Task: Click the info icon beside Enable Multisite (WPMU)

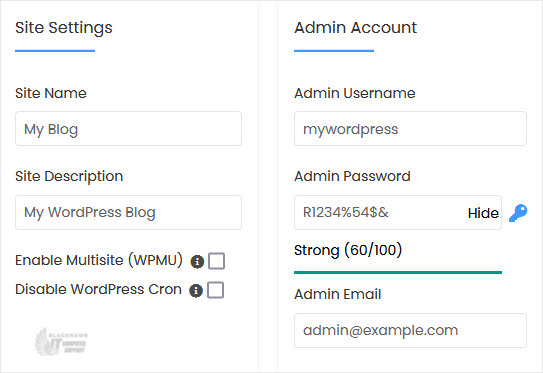Action: (197, 261)
